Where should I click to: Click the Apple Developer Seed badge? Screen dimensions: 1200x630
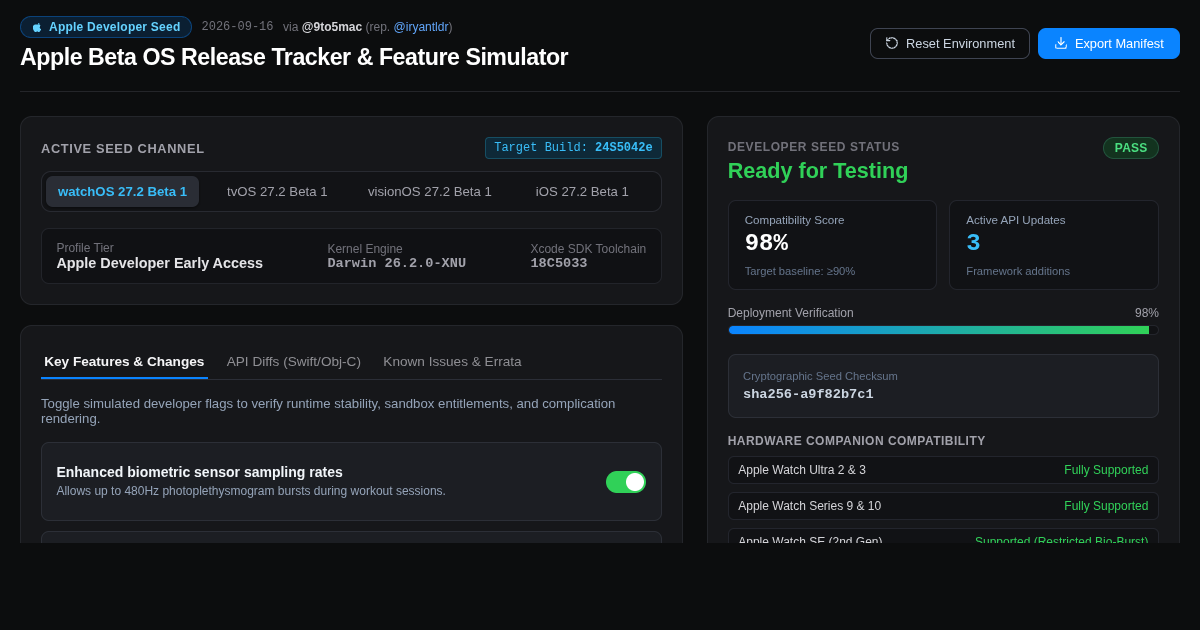(x=106, y=27)
